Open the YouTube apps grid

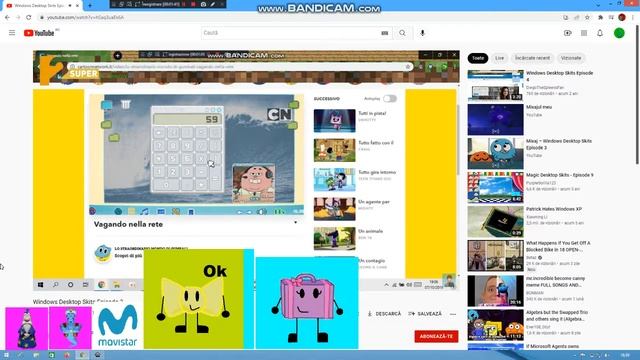click(x=584, y=33)
